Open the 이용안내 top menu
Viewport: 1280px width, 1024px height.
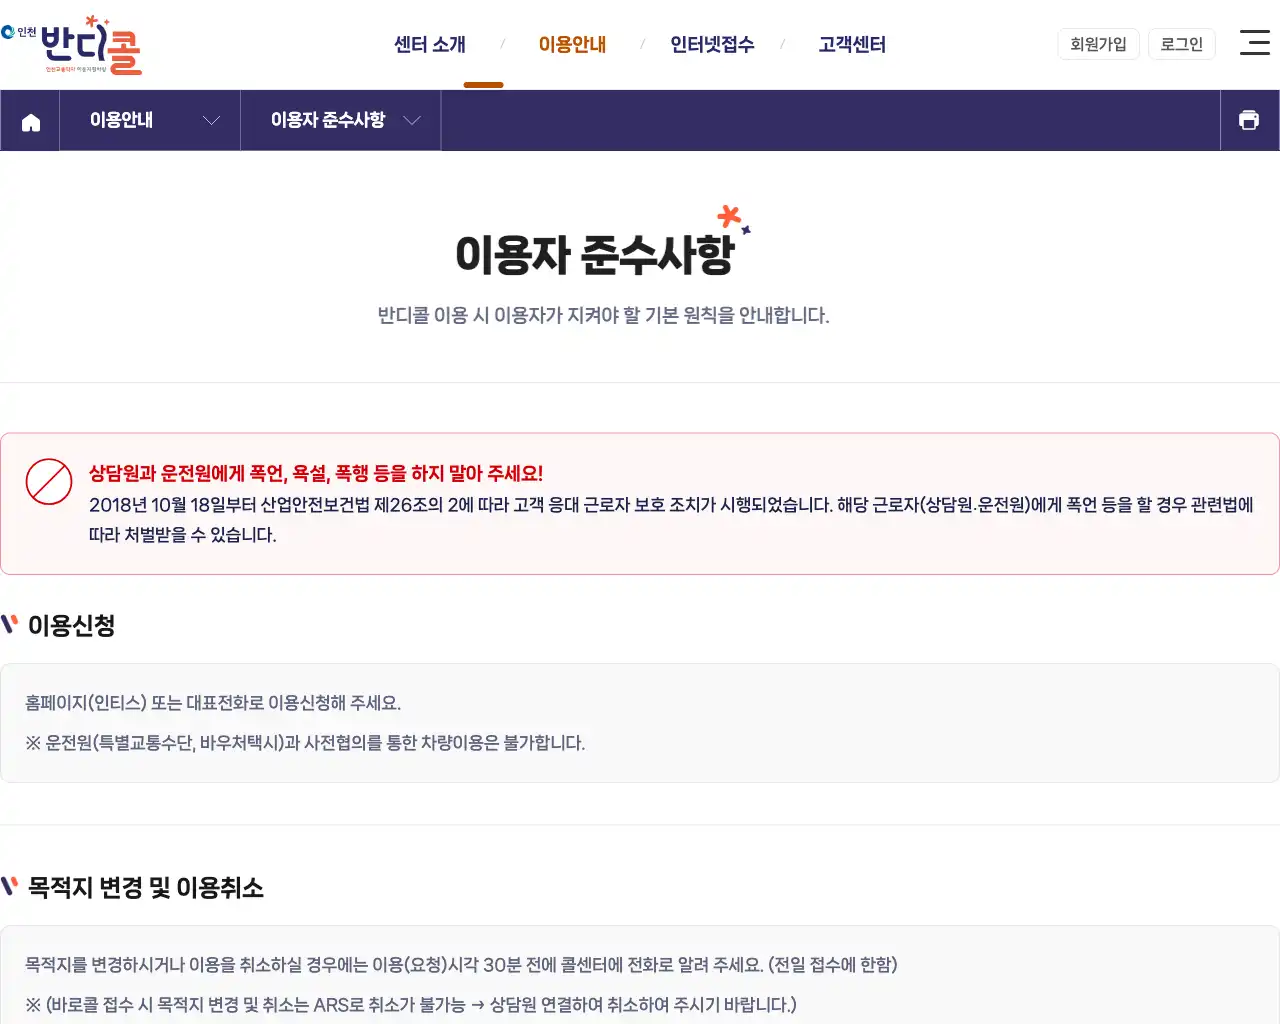(x=572, y=44)
